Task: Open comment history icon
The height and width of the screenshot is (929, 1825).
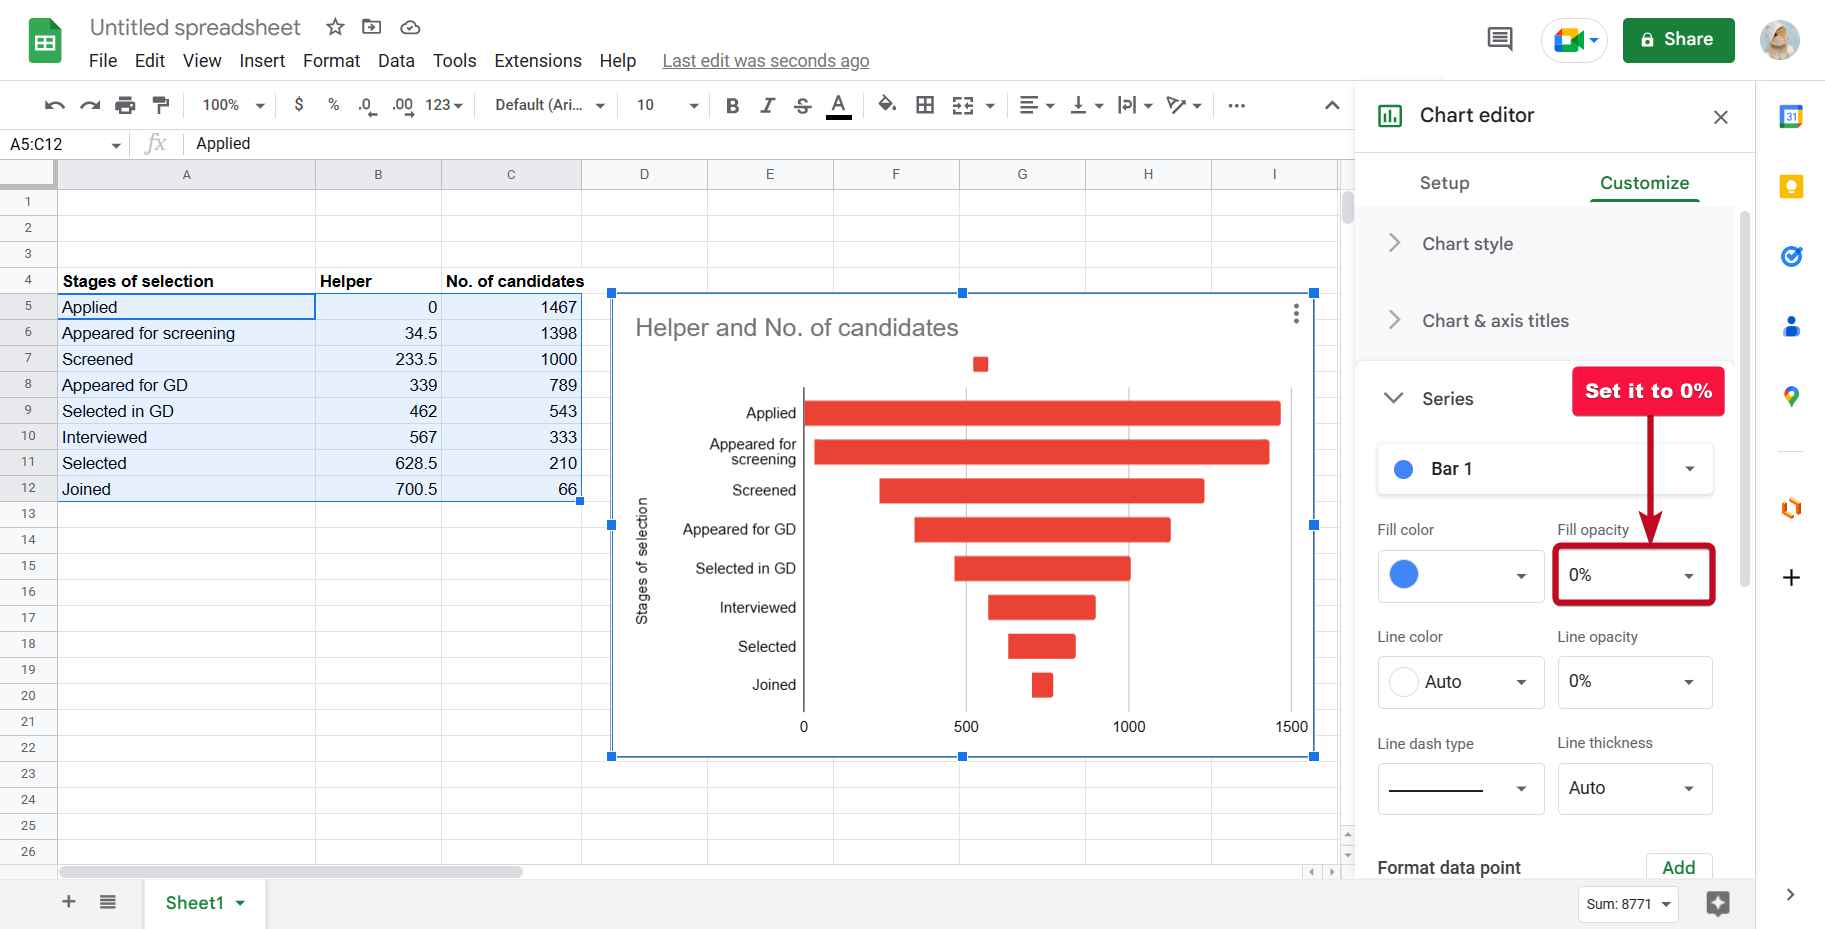Action: [1500, 40]
